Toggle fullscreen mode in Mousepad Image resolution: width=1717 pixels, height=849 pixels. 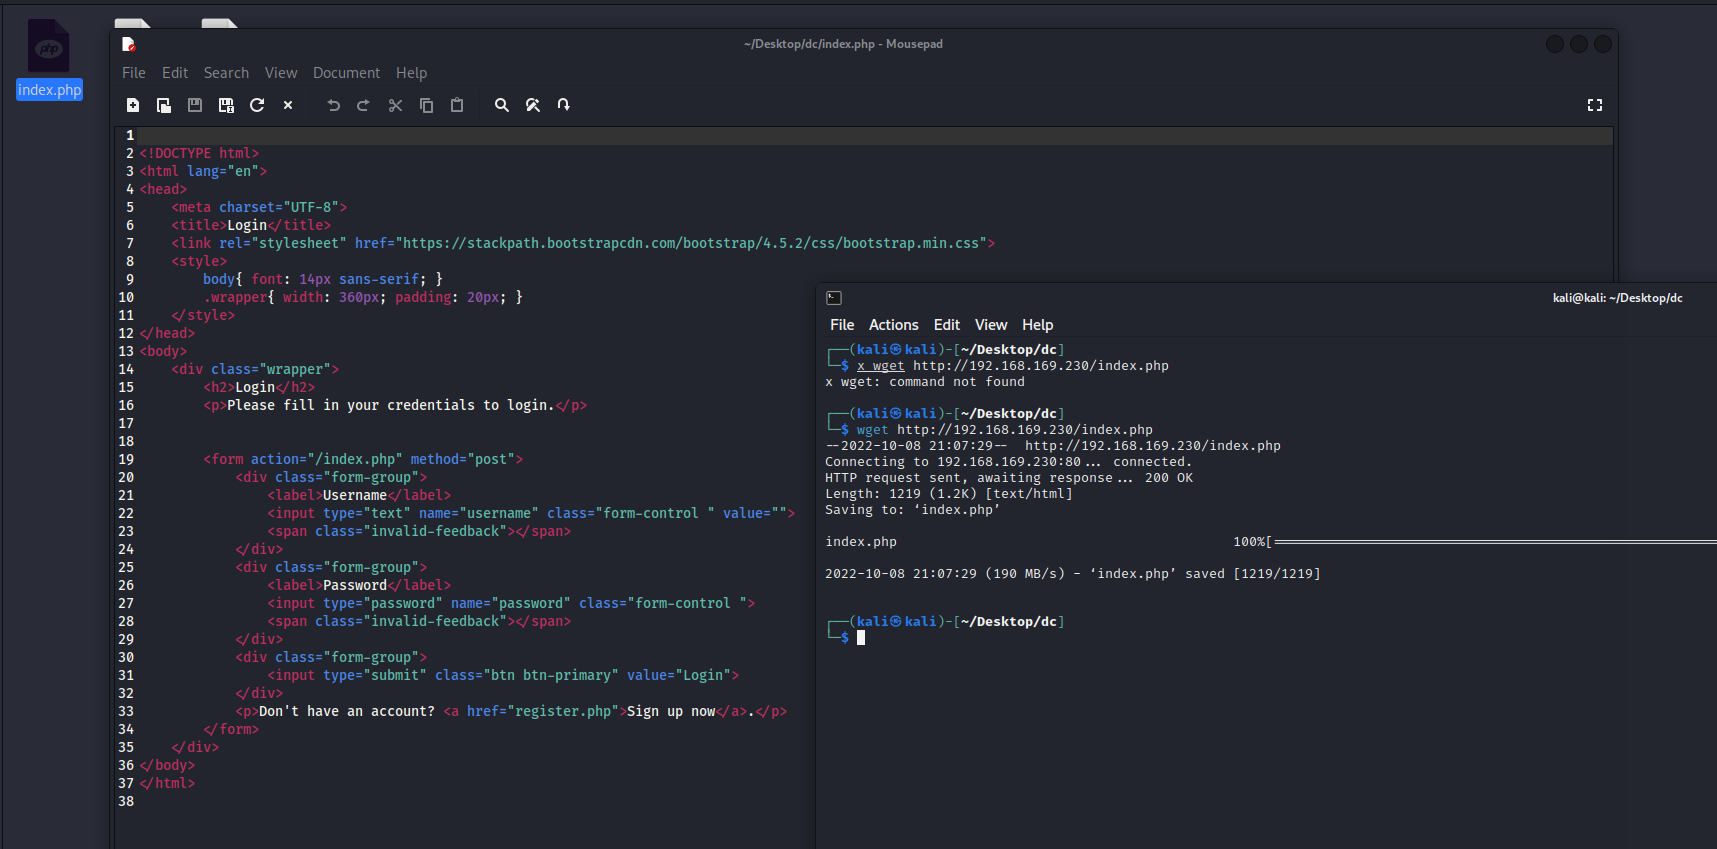(x=1595, y=105)
